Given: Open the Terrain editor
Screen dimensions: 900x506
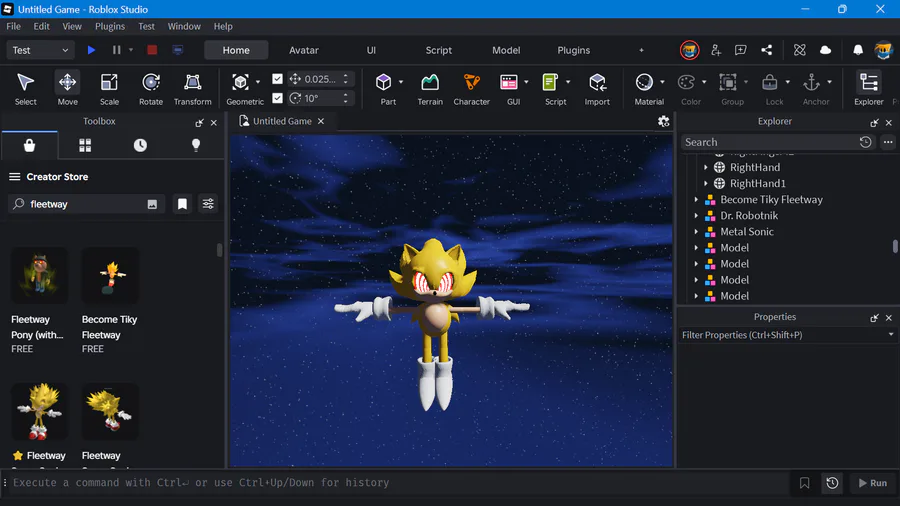Looking at the screenshot, I should (x=430, y=88).
